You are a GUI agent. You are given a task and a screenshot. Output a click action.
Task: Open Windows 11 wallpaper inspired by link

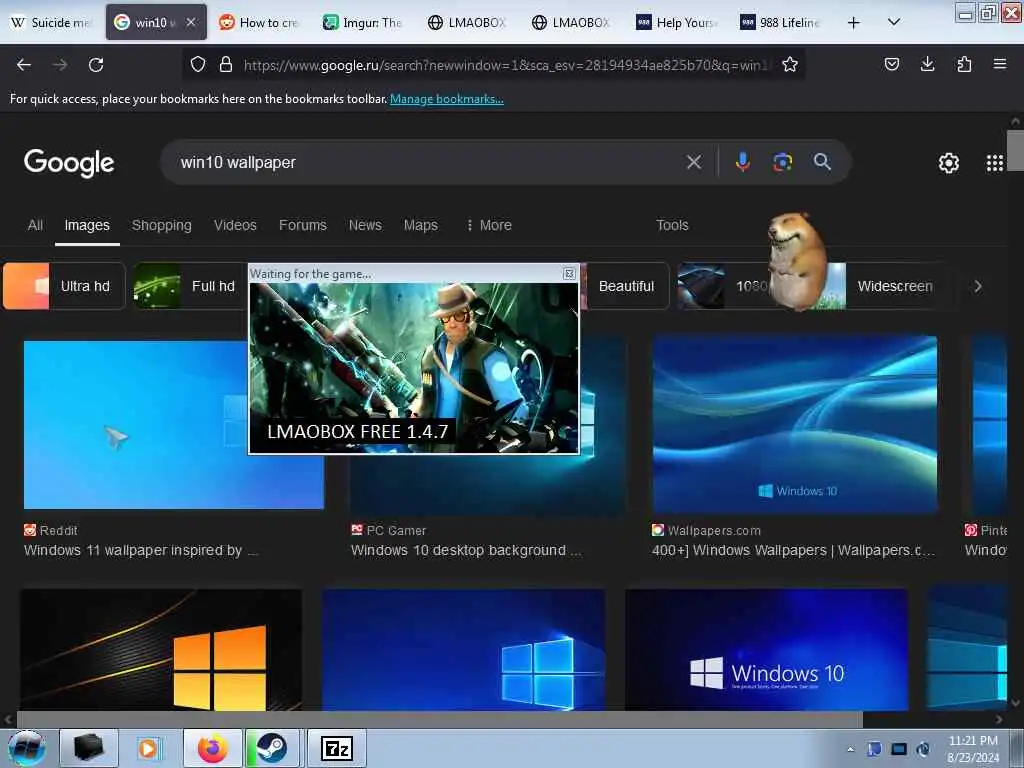(141, 551)
